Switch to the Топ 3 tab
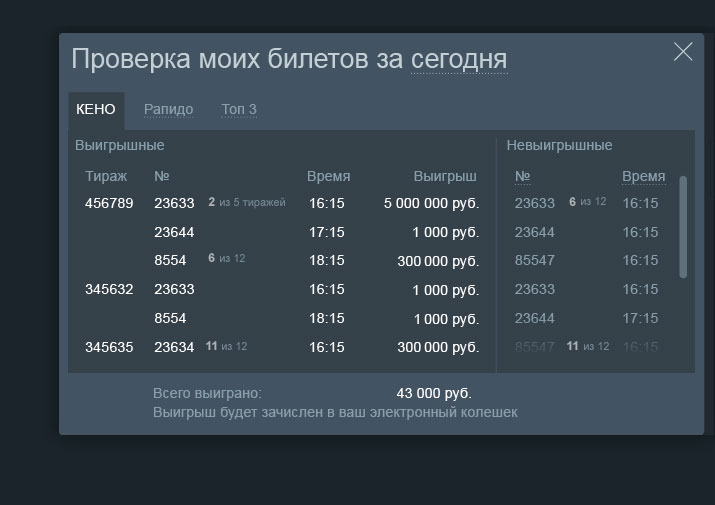The height and width of the screenshot is (505, 715). pyautogui.click(x=239, y=110)
